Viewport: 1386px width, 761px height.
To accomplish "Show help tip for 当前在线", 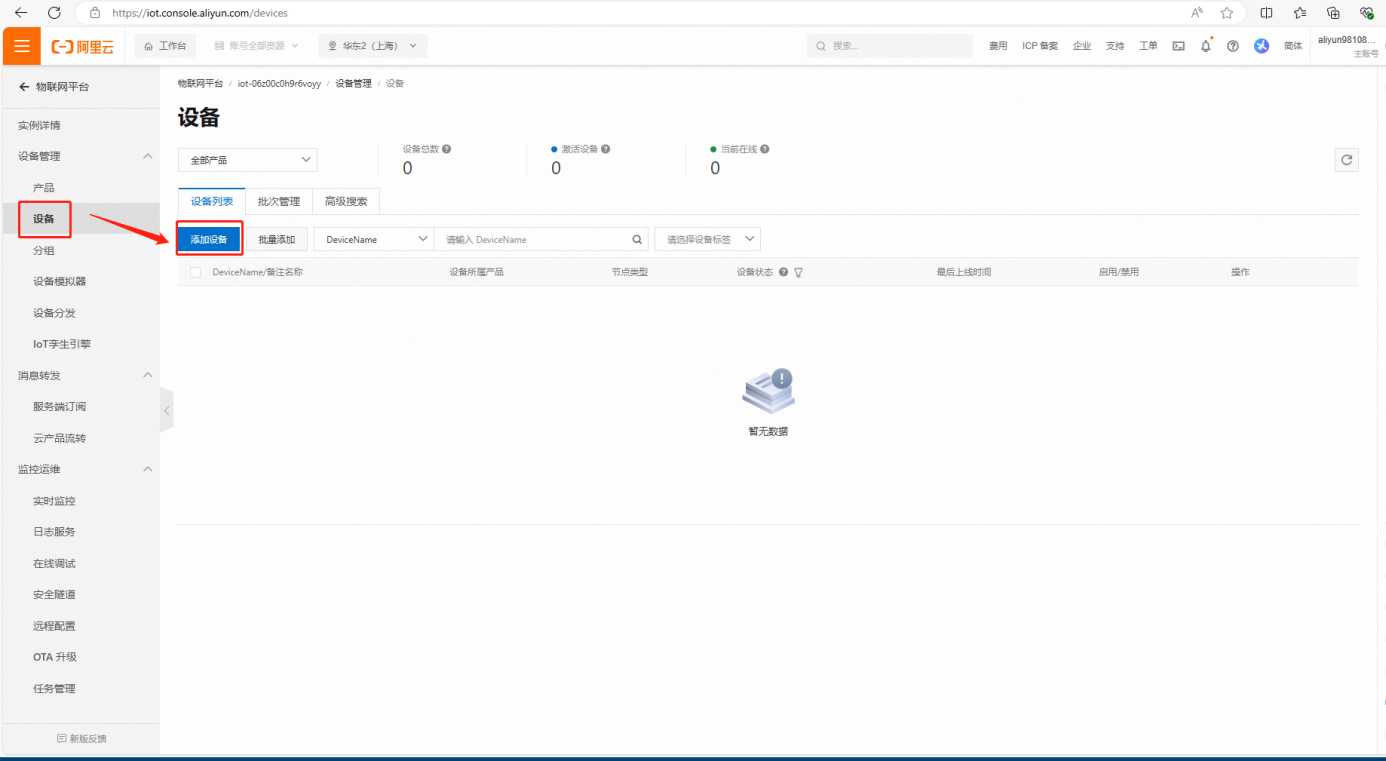I will click(x=764, y=149).
